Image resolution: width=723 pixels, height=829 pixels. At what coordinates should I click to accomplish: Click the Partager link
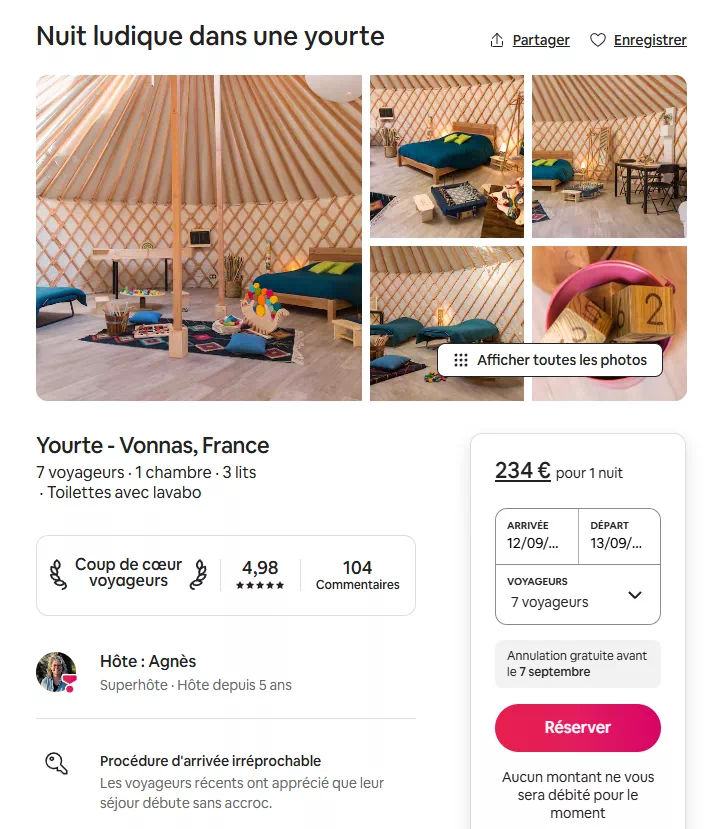[541, 40]
